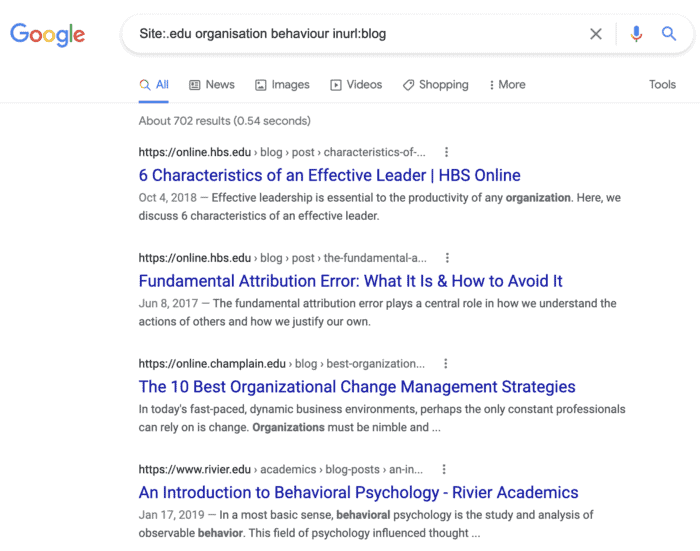Open An Introduction to Behavioral Psychology link
This screenshot has width=700, height=551.
pos(358,493)
